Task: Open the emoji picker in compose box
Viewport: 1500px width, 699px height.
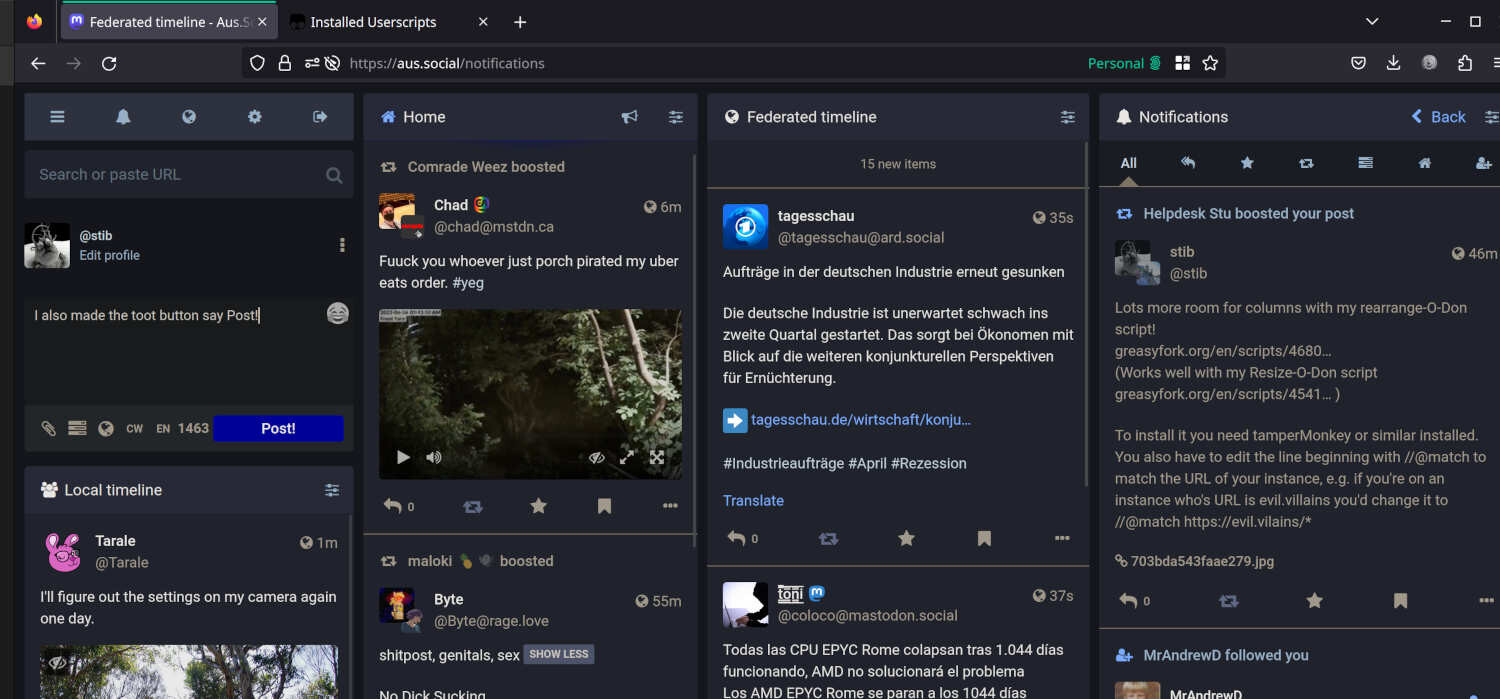Action: [x=338, y=314]
